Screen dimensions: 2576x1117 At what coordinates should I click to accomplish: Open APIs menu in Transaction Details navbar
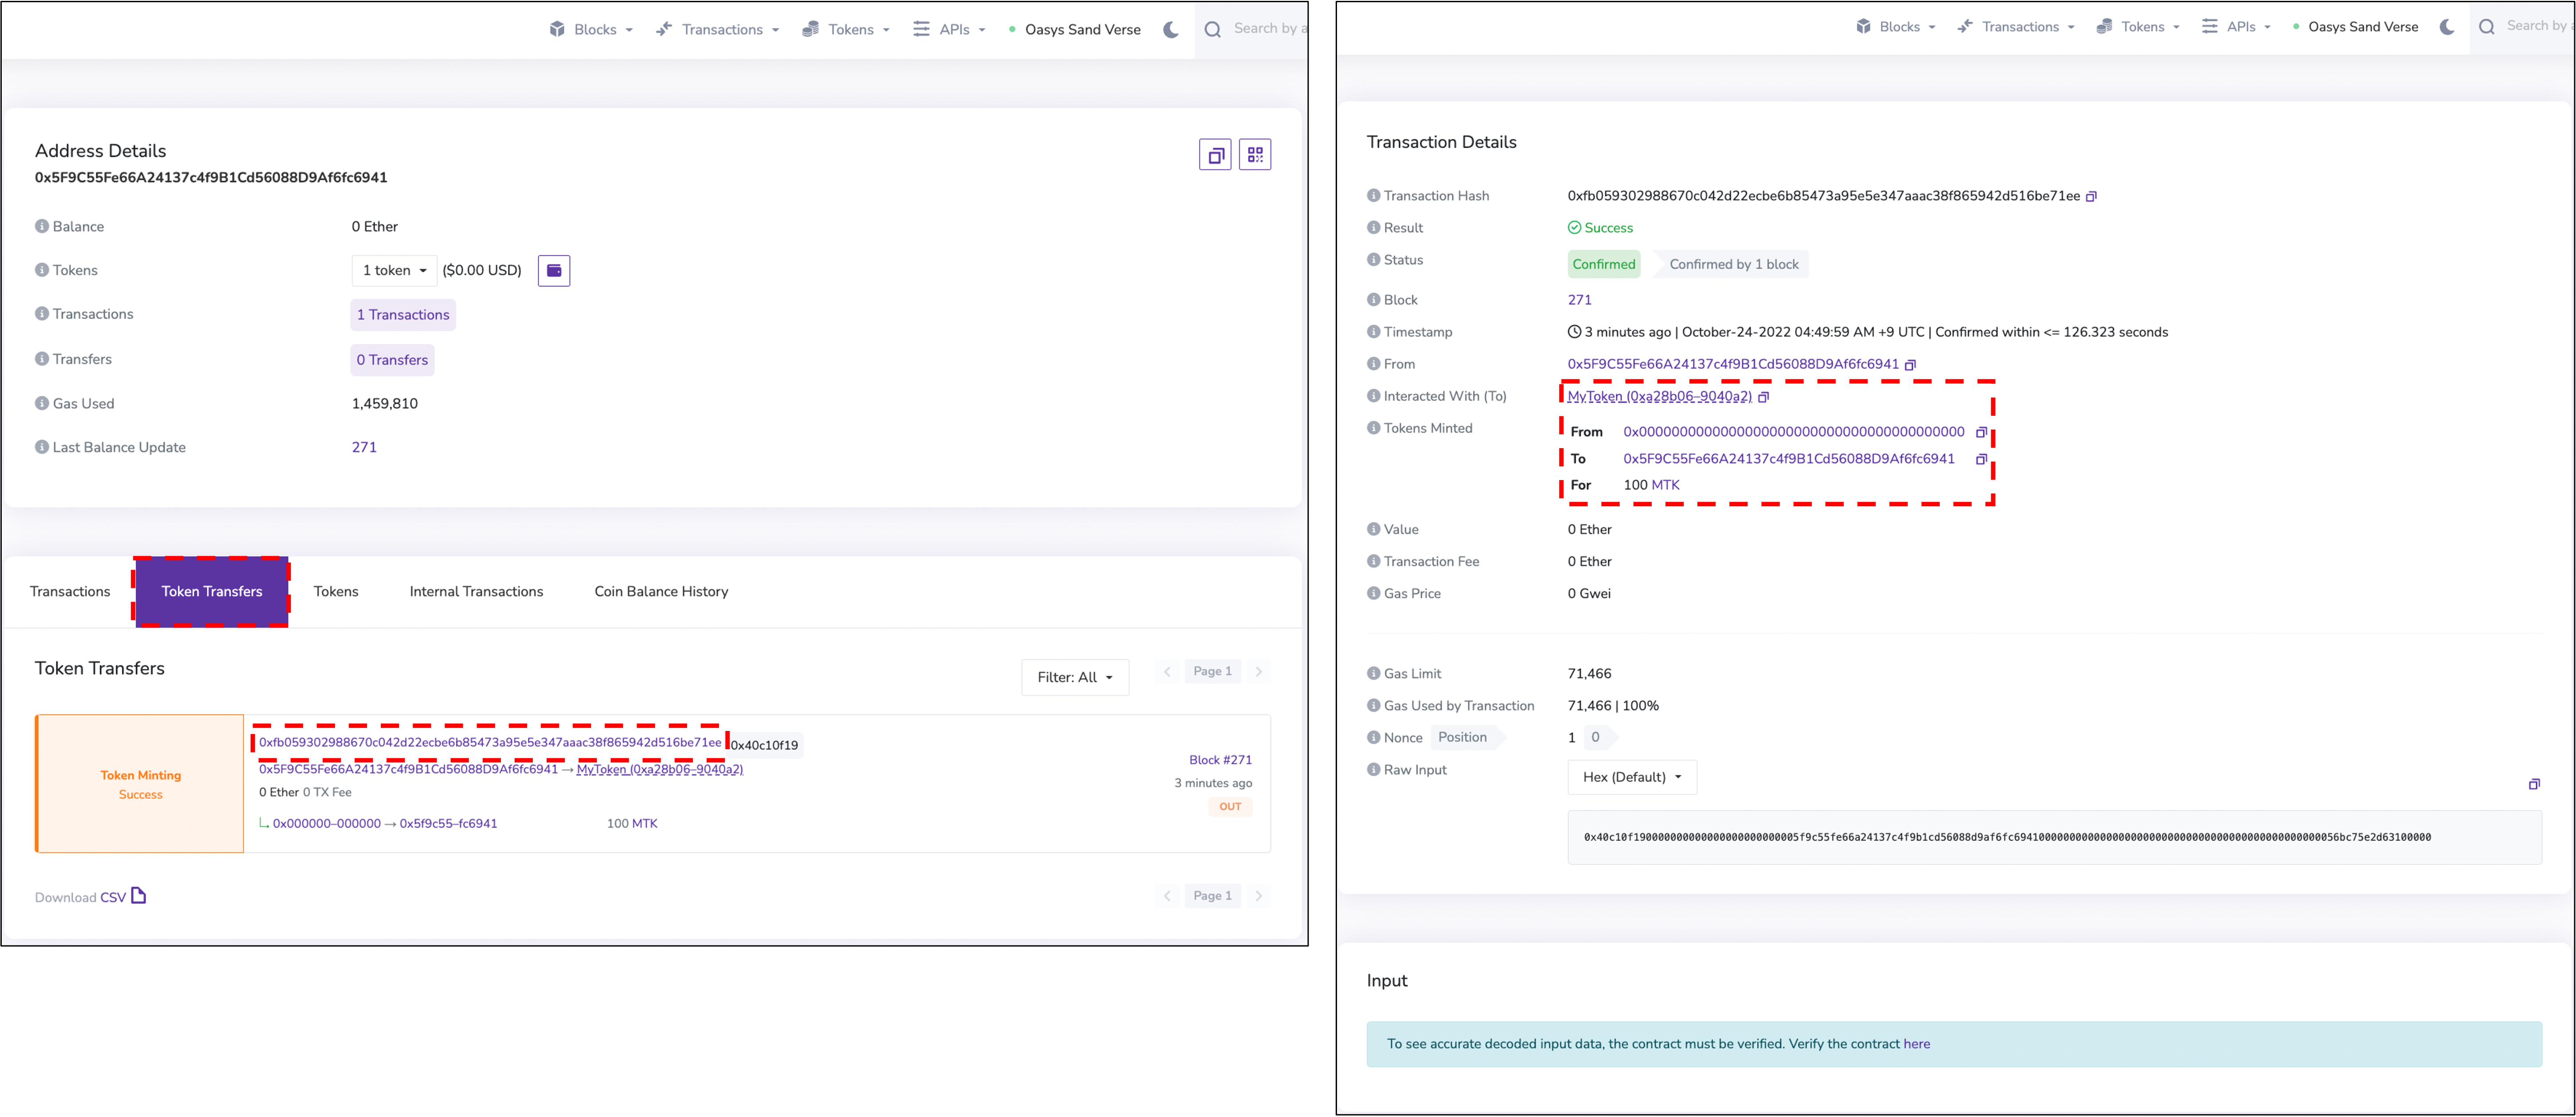click(2236, 27)
